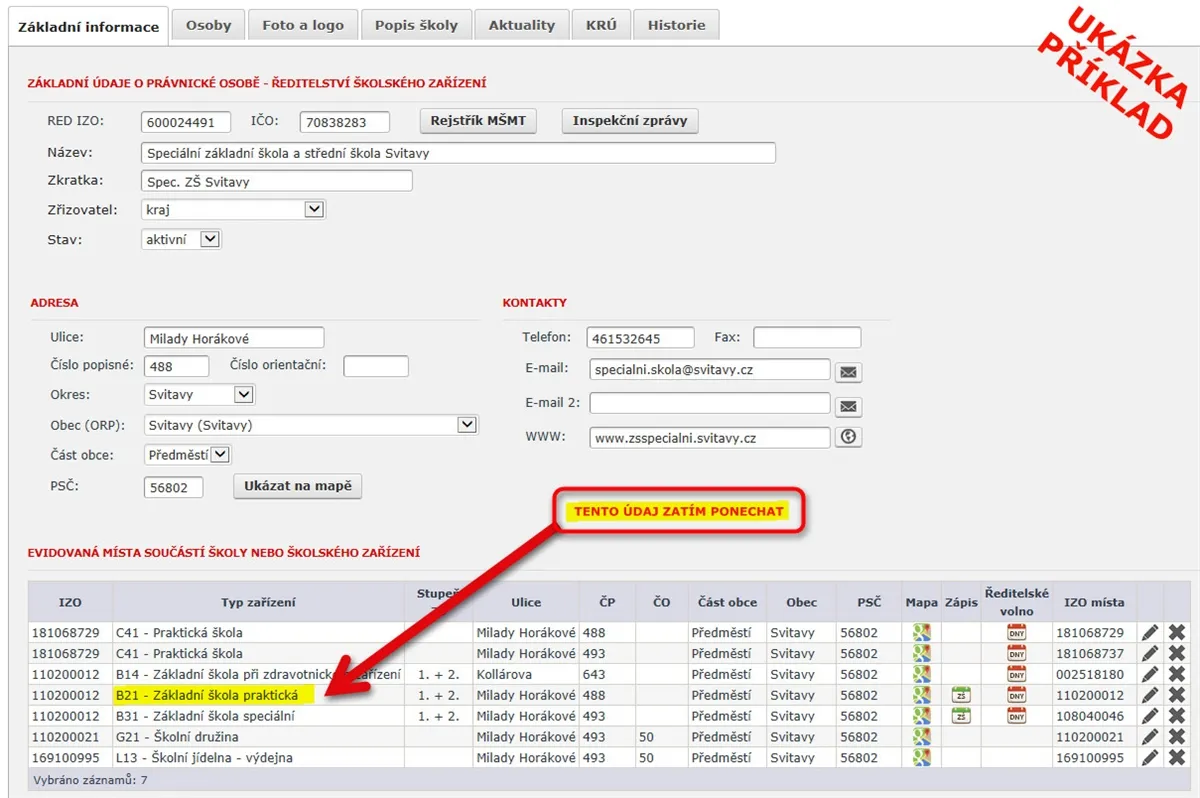This screenshot has height=798, width=1200.
Task: Edit the B14 row with the pencil icon
Action: (x=1150, y=674)
